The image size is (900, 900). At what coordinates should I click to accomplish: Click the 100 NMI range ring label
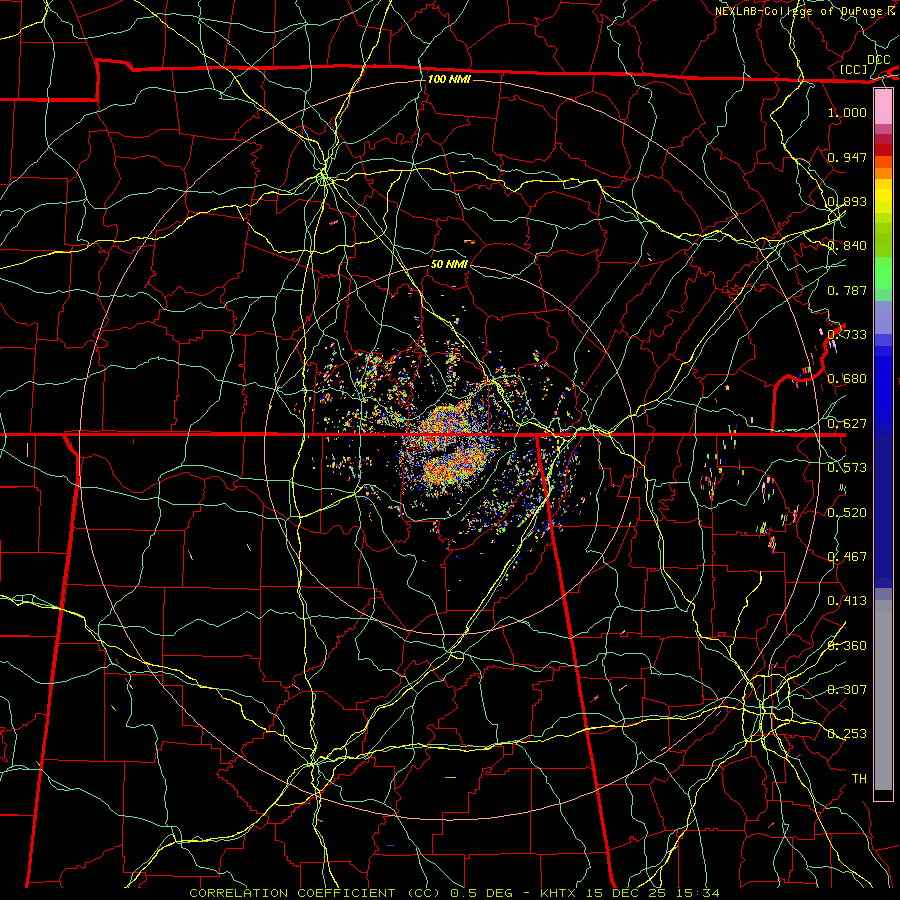(x=449, y=79)
